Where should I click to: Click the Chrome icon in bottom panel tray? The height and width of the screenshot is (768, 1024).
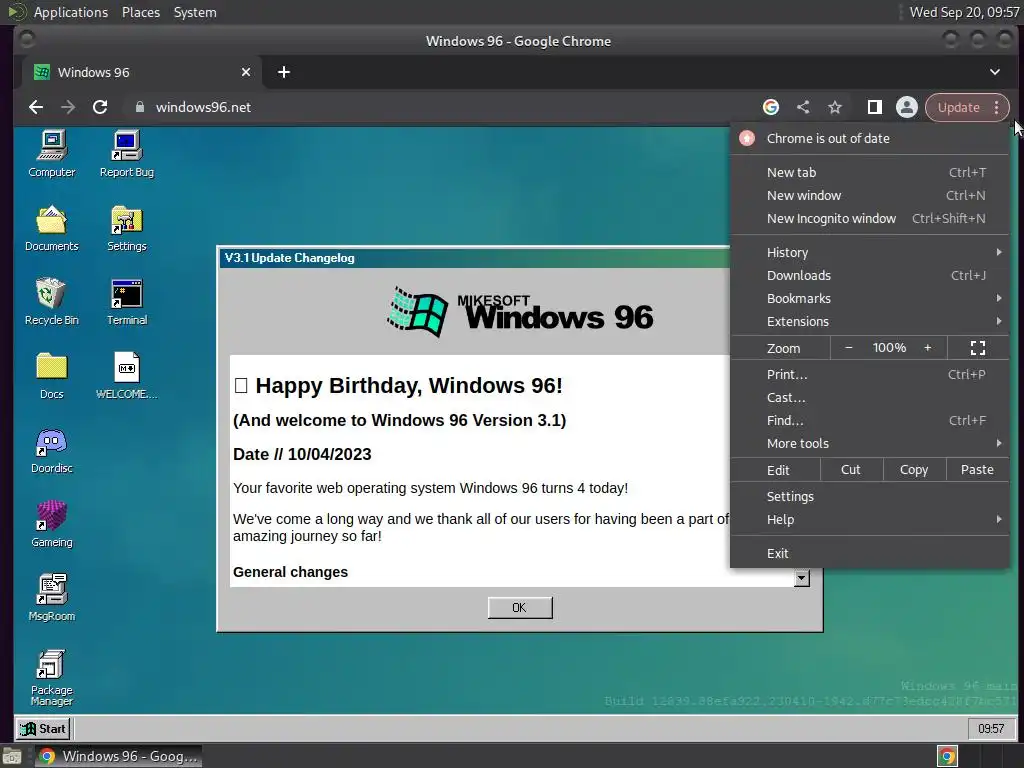(947, 756)
